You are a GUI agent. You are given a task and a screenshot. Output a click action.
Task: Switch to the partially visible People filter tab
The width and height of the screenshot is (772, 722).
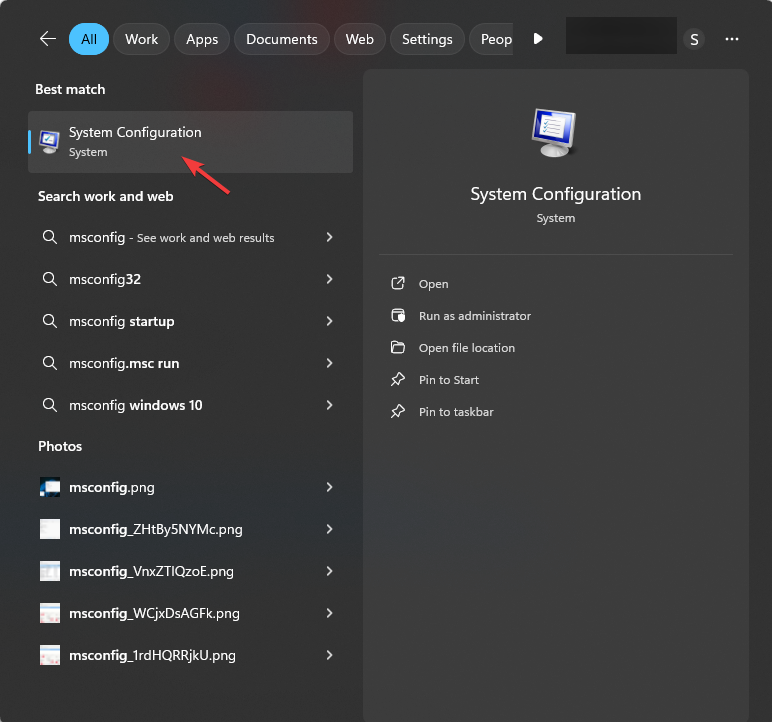(491, 39)
